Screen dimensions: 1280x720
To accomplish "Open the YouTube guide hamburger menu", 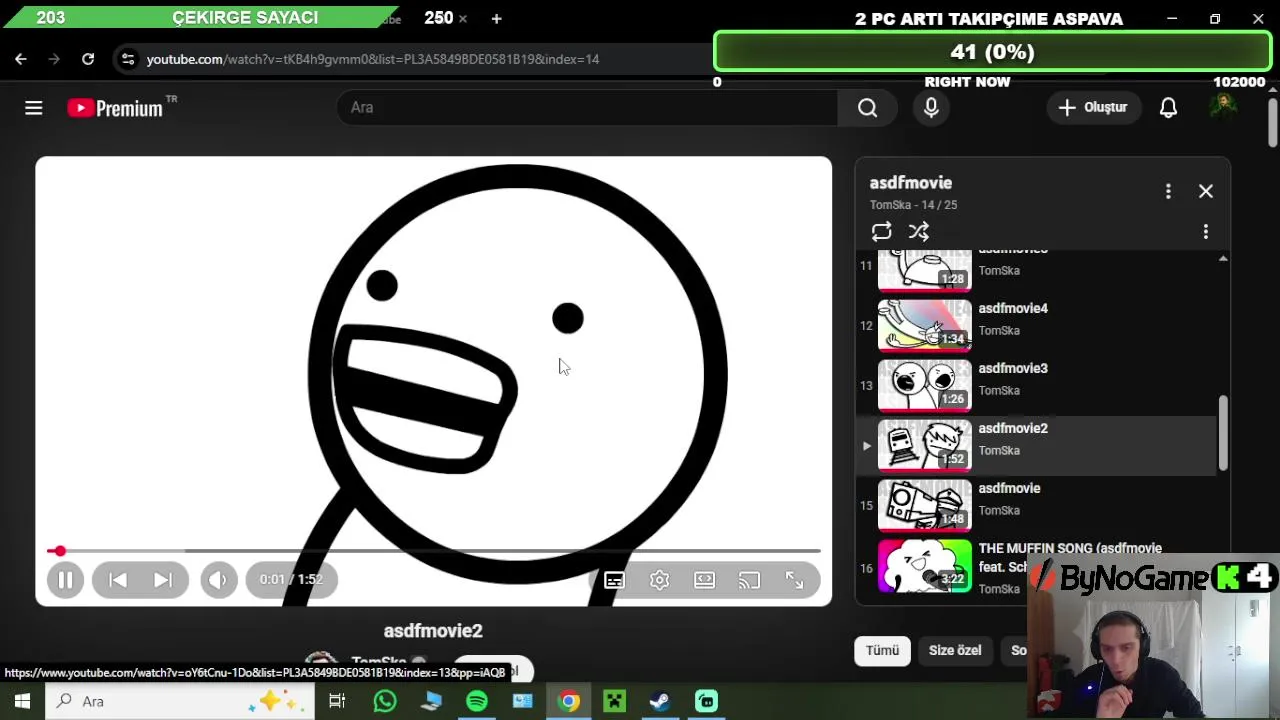I will (34, 108).
